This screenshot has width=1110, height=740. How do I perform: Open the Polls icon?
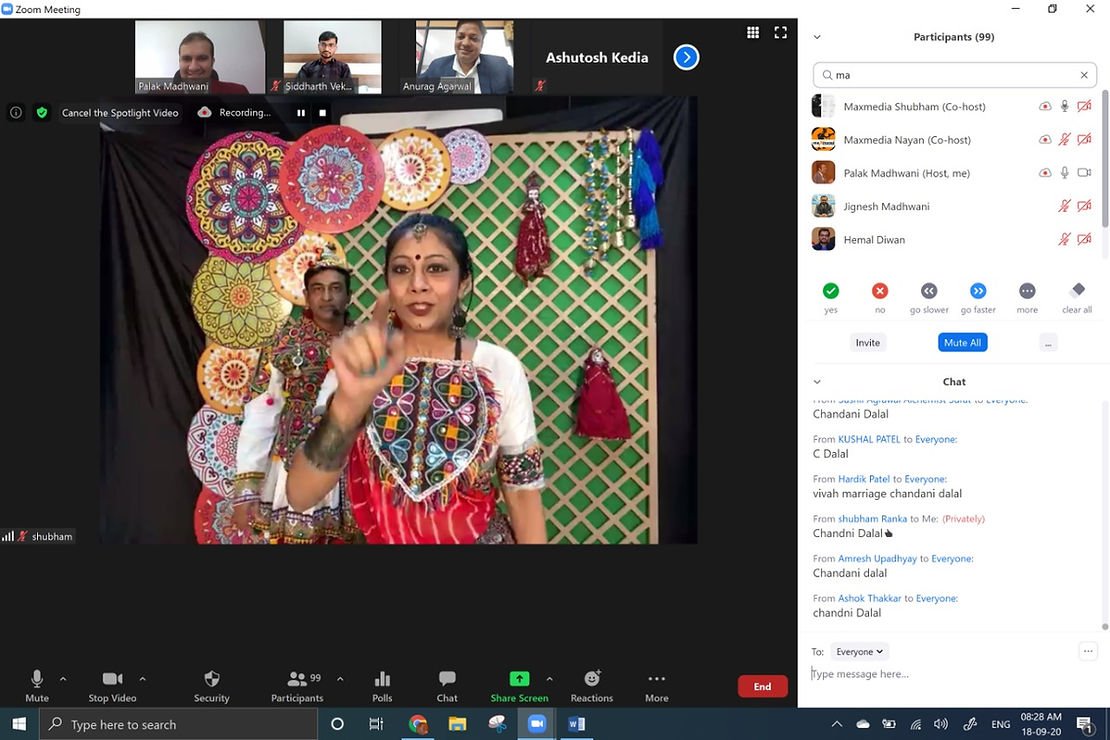382,680
